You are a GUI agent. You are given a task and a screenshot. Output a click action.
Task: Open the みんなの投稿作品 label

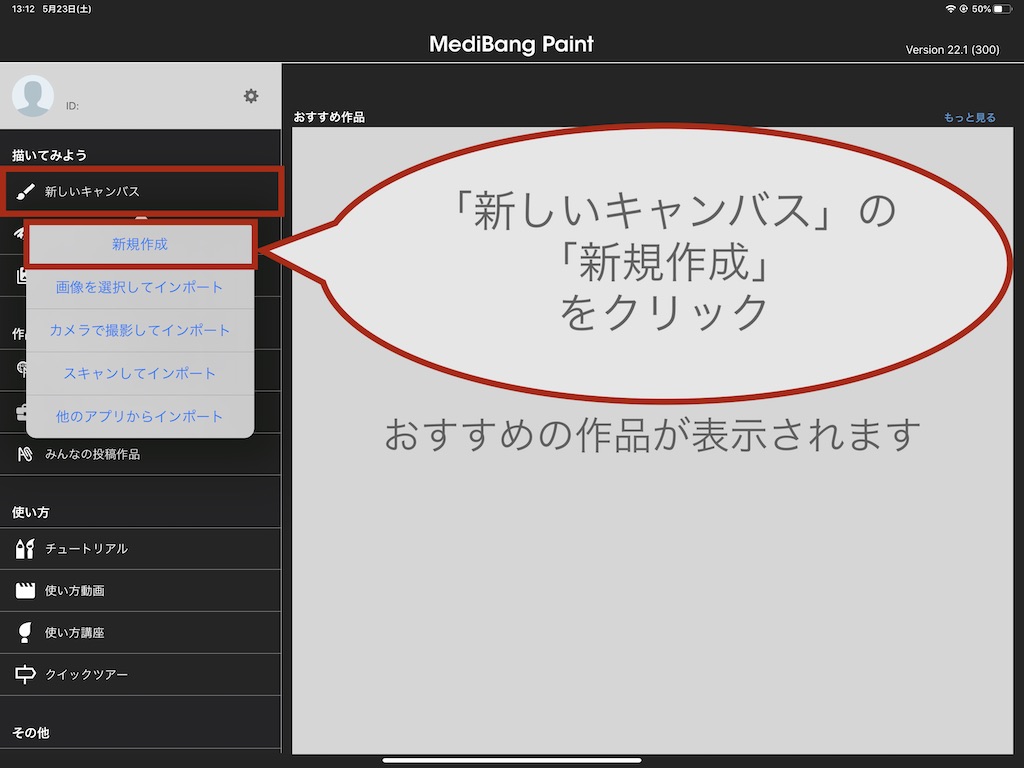[92, 454]
